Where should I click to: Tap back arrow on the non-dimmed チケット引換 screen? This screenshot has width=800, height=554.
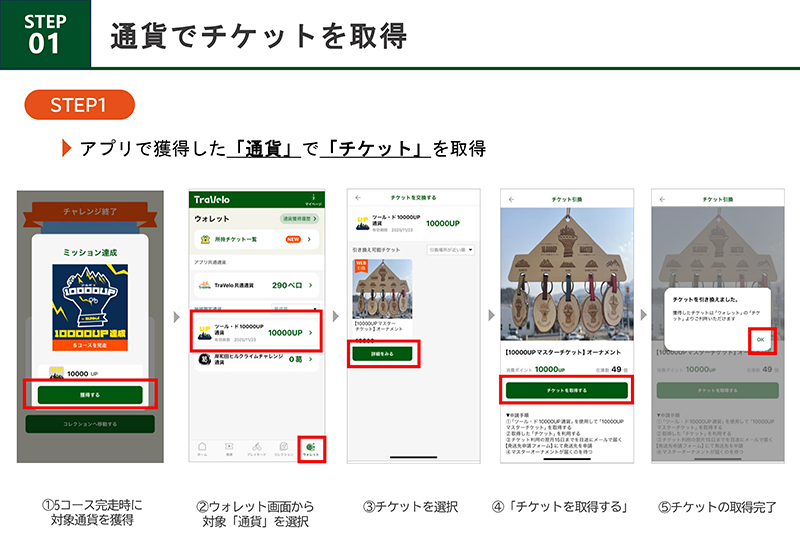[x=511, y=198]
